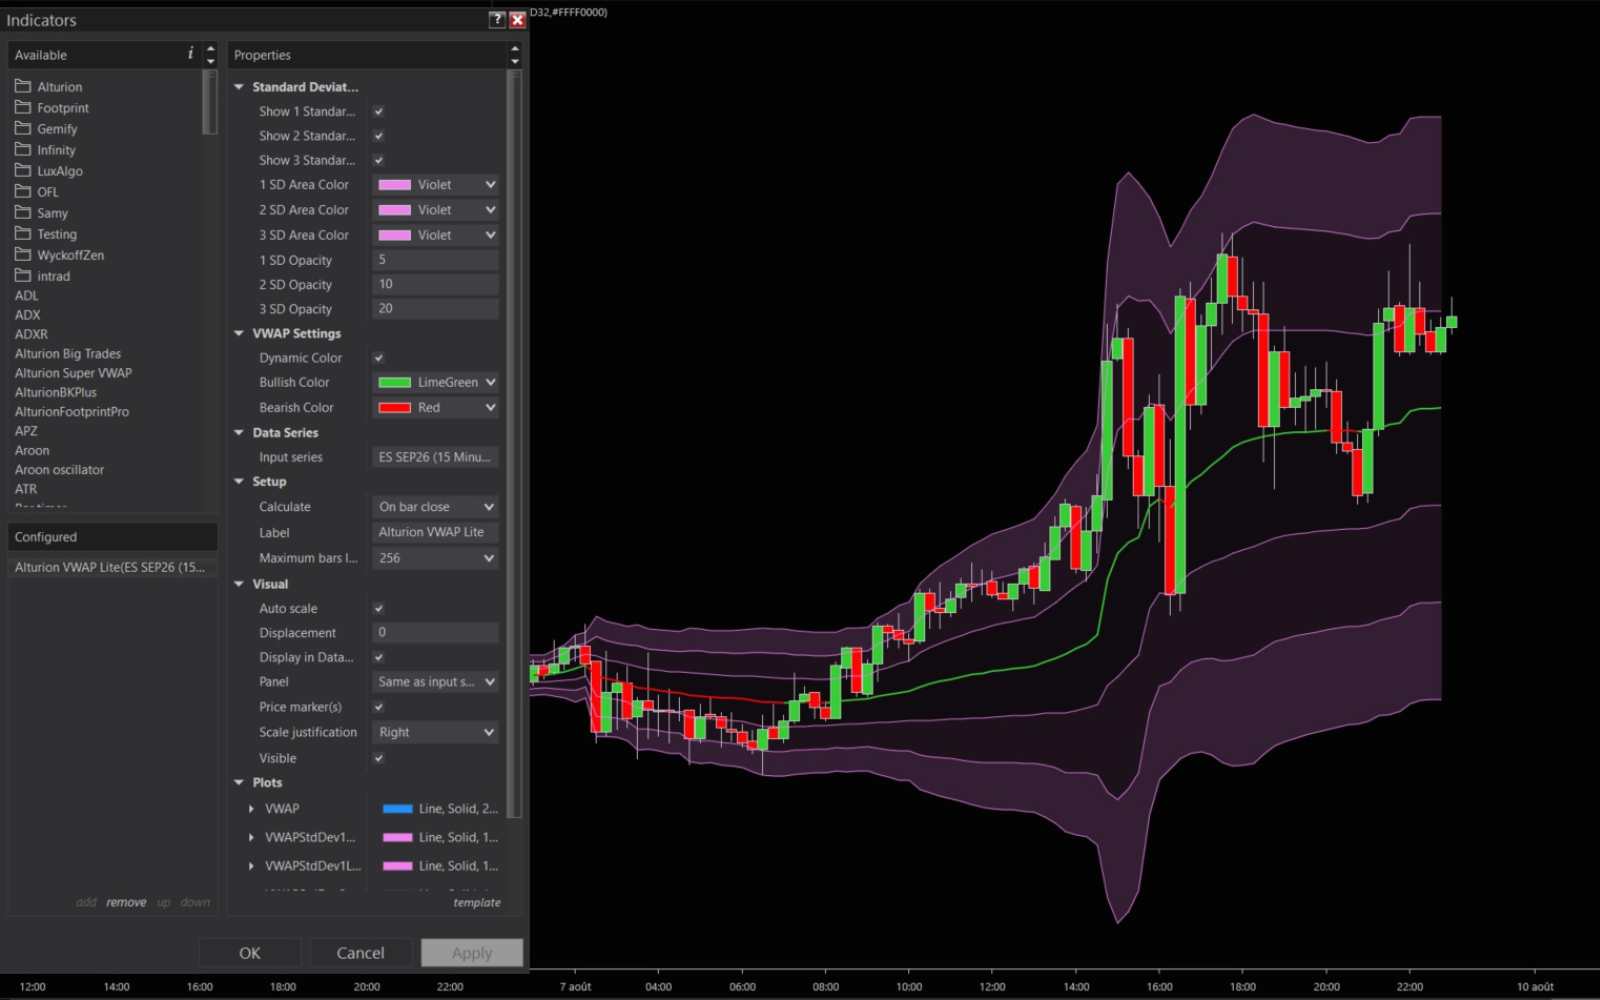The image size is (1600, 1000).
Task: Disable the Dynamic Color checkbox
Action: (379, 358)
